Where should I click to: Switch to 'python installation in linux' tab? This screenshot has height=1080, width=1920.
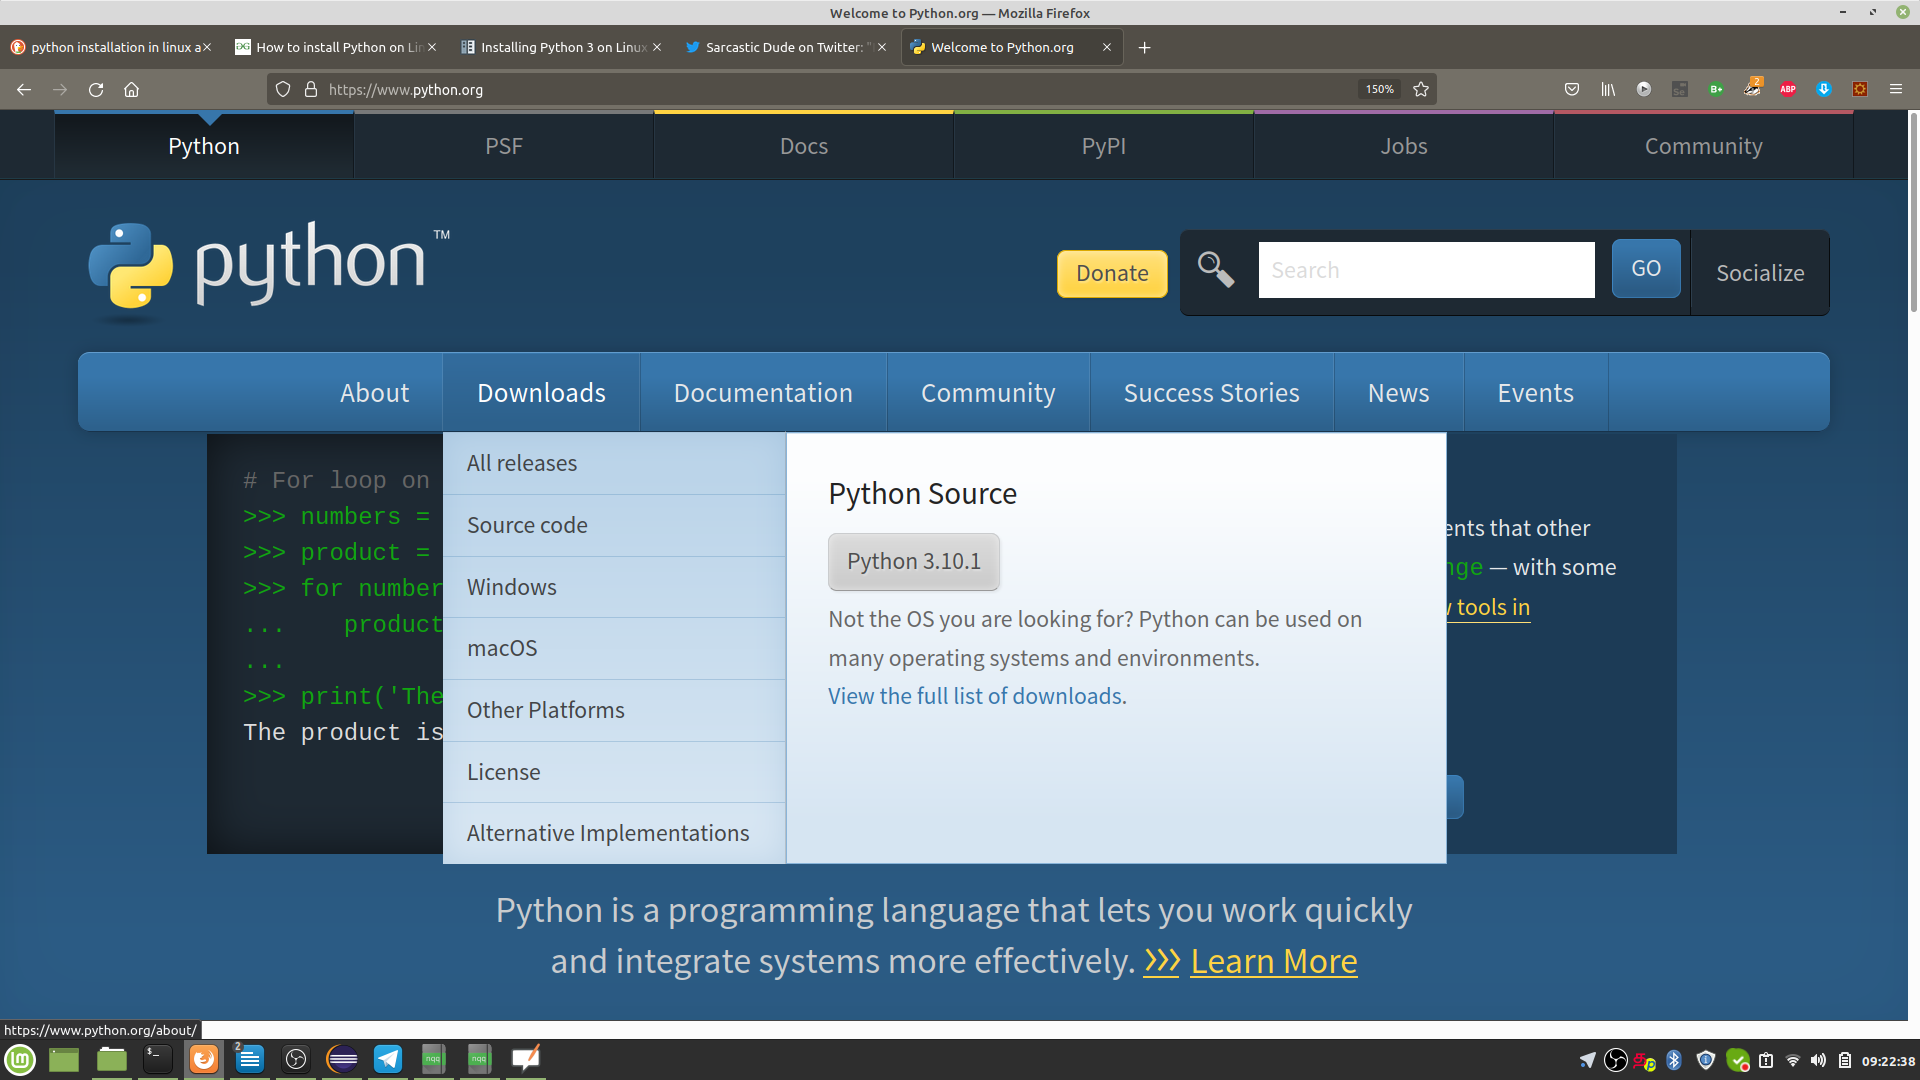tap(110, 47)
